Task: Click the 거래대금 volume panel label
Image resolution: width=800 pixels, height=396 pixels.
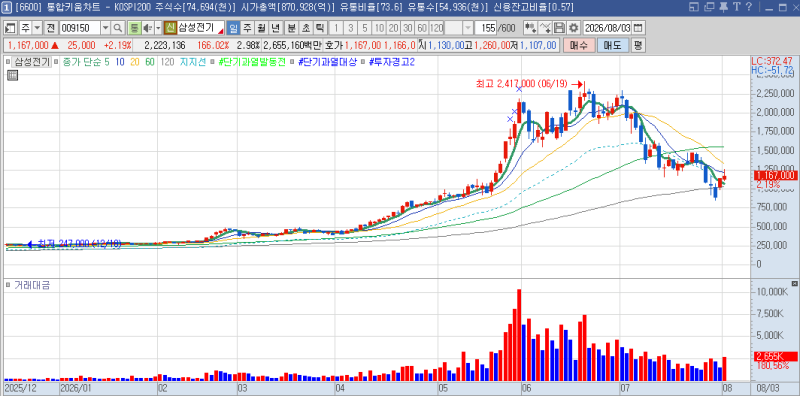Action: [31, 286]
